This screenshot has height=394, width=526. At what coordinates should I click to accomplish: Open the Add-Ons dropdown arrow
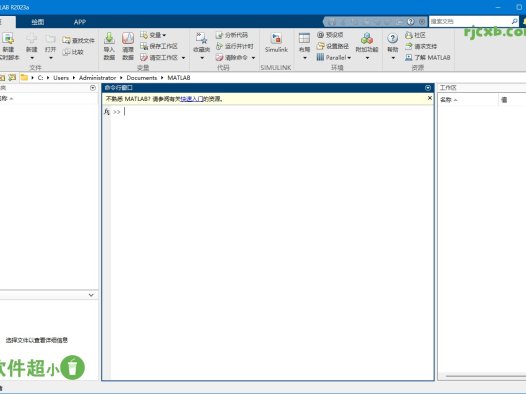click(x=367, y=58)
